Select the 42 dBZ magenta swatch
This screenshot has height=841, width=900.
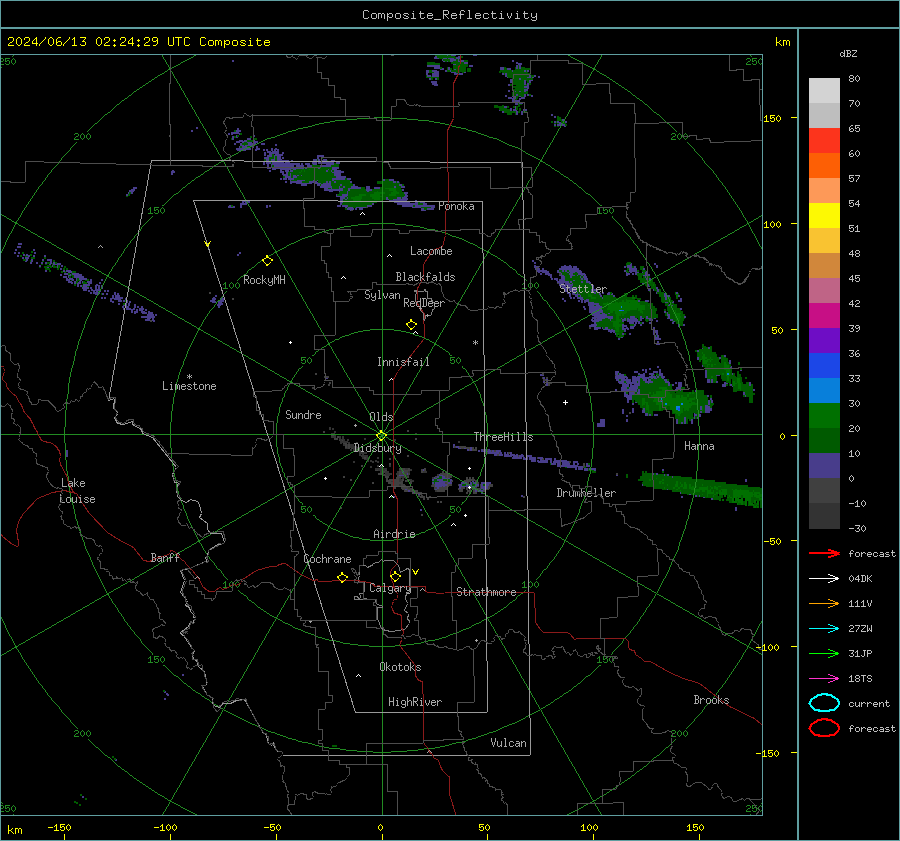(x=824, y=315)
